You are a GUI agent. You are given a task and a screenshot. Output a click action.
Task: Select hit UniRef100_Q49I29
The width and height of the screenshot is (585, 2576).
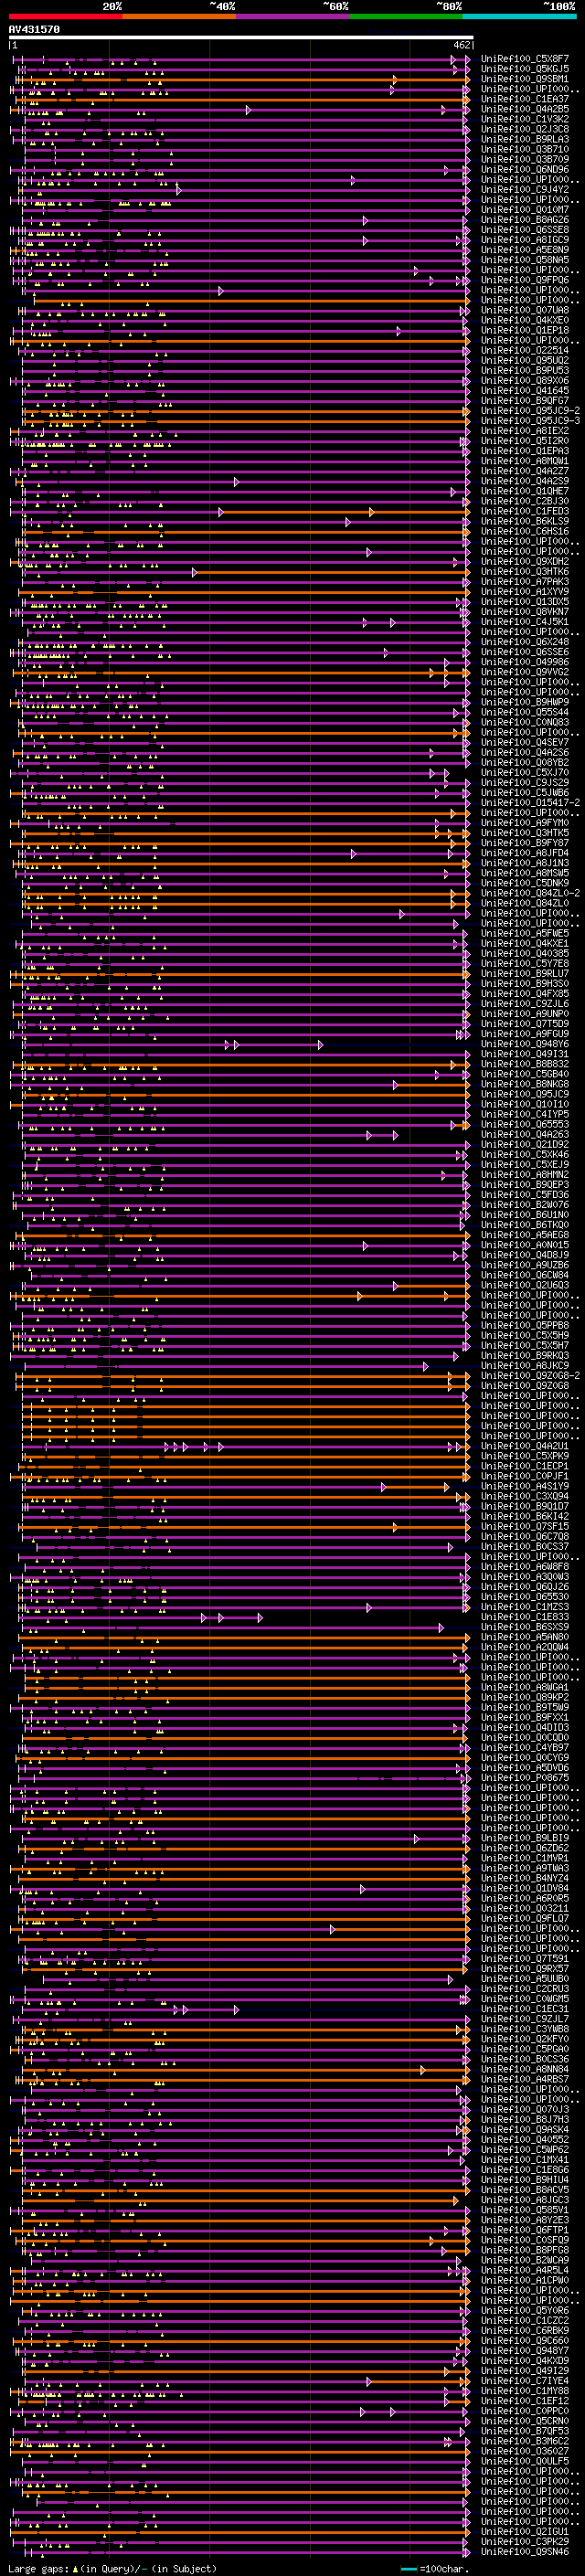tap(525, 2370)
